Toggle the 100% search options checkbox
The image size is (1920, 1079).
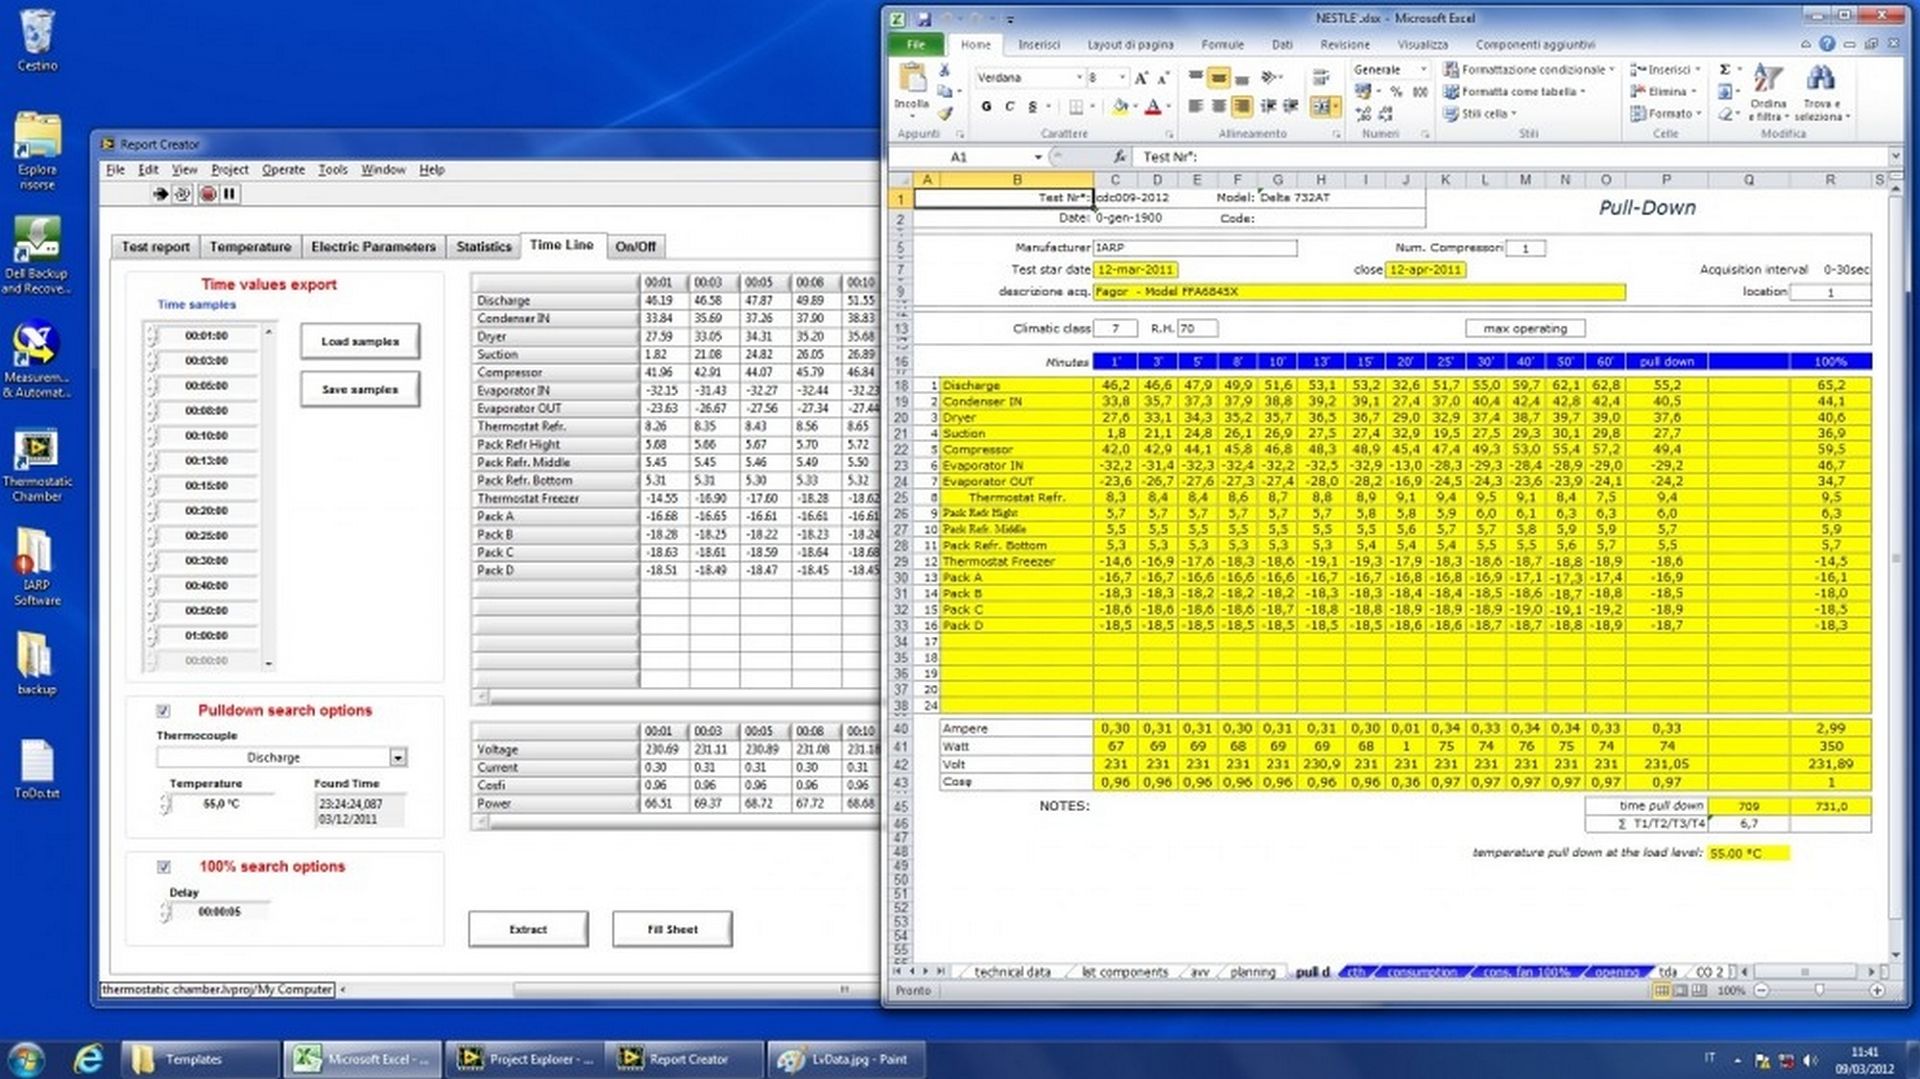pos(163,867)
